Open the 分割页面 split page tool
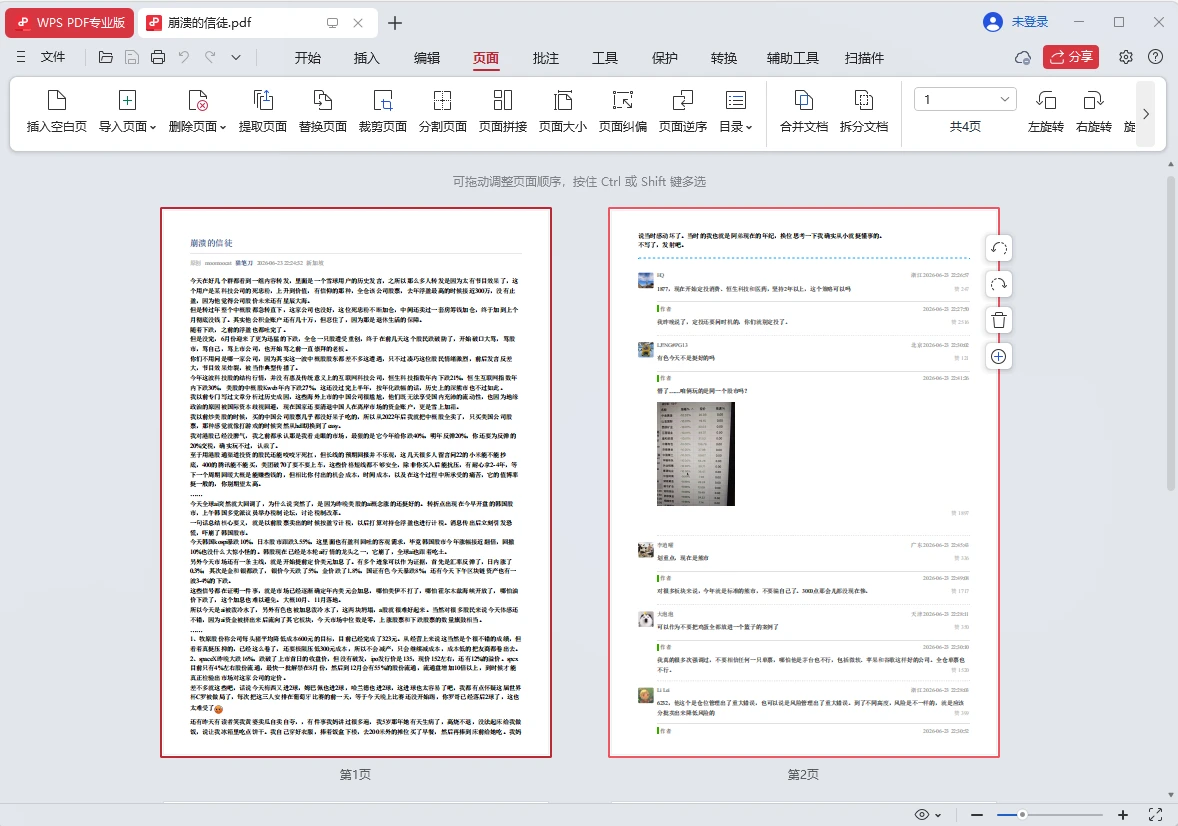 [x=443, y=111]
